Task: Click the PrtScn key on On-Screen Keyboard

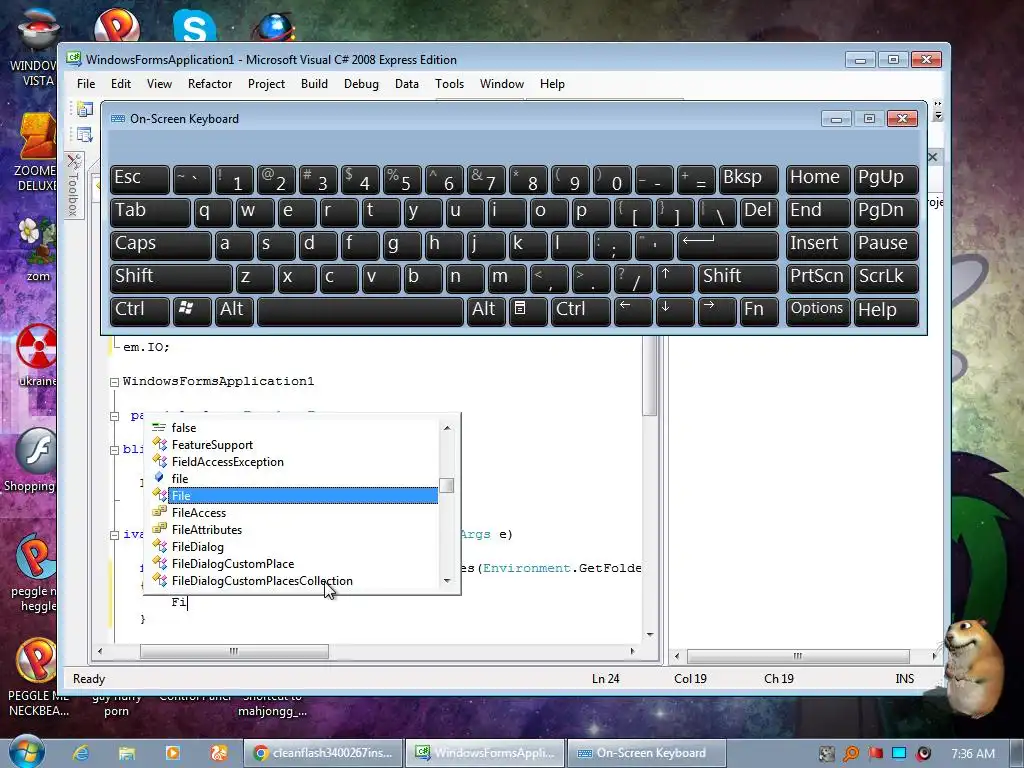Action: point(818,278)
